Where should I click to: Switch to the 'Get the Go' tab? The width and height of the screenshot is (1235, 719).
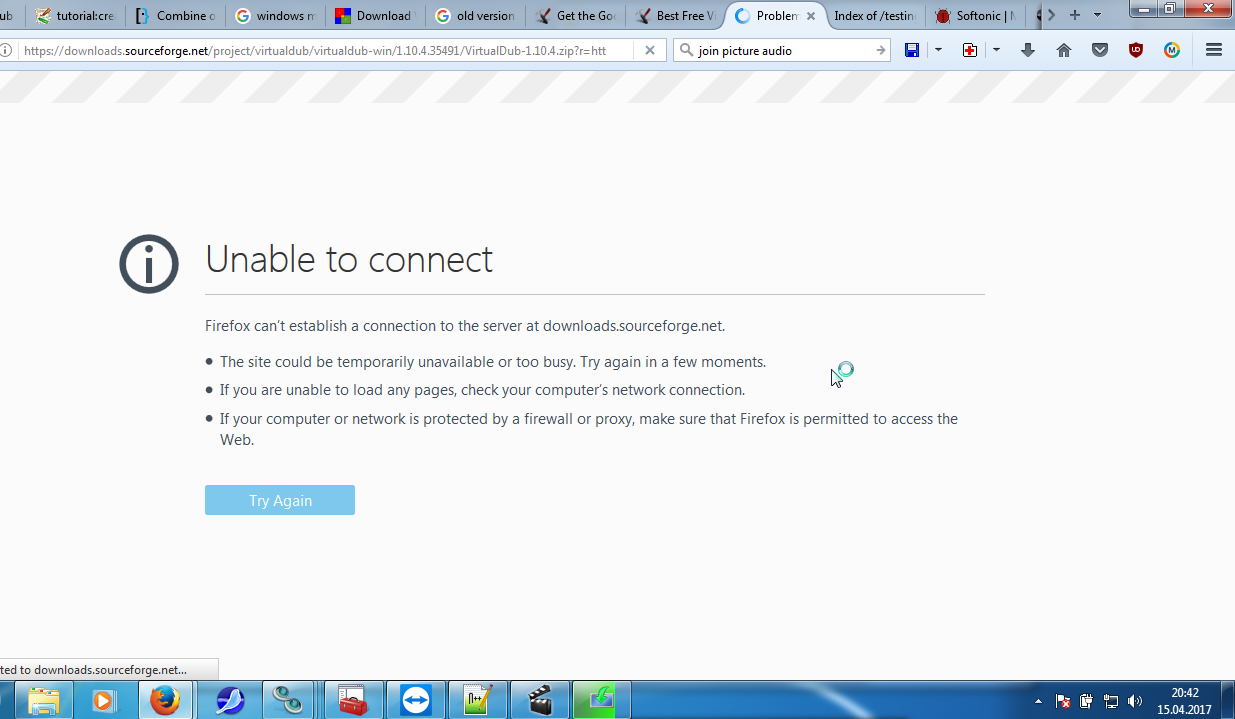576,16
